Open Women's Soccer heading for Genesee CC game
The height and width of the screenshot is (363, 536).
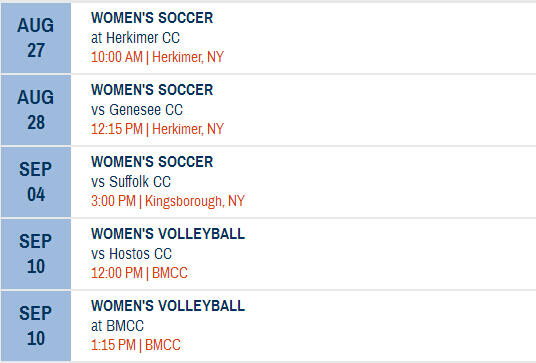[x=152, y=90]
